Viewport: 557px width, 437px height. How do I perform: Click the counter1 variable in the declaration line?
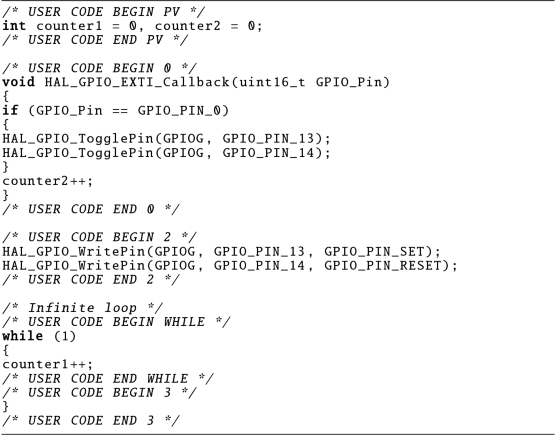point(69,26)
